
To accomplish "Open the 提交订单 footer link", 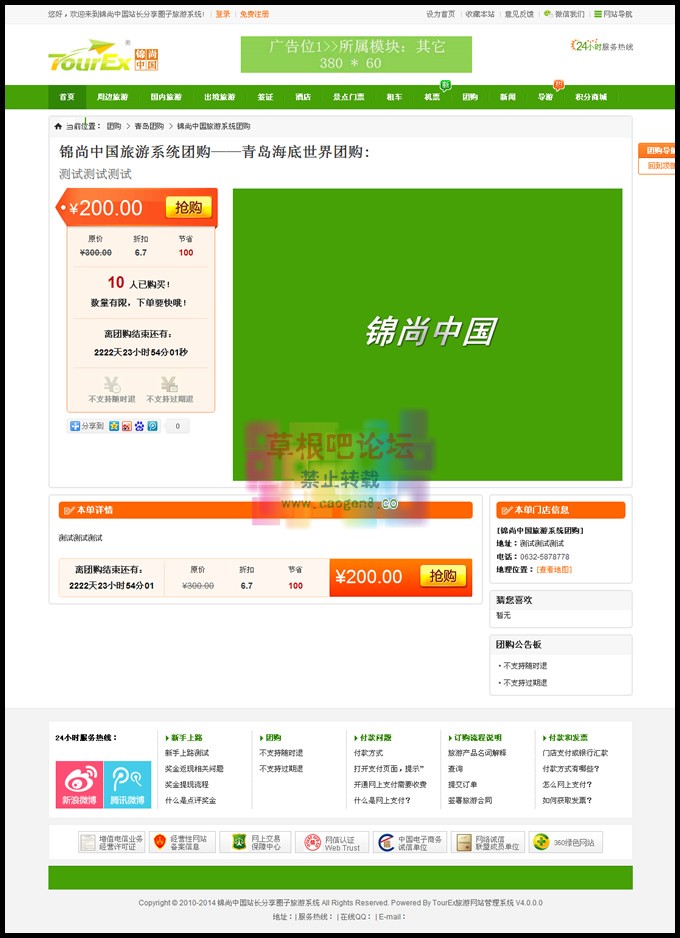I will pyautogui.click(x=463, y=784).
